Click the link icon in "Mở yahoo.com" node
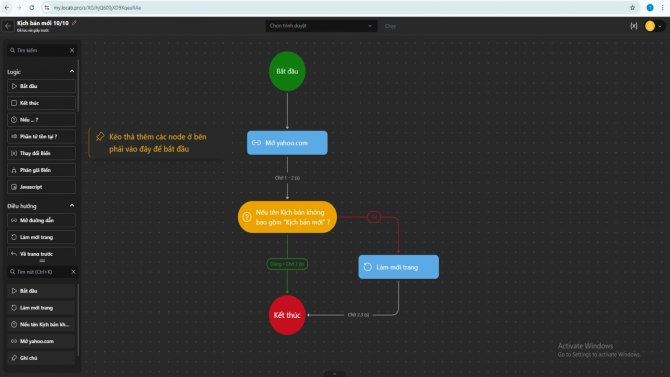The height and width of the screenshot is (377, 670). tap(256, 143)
